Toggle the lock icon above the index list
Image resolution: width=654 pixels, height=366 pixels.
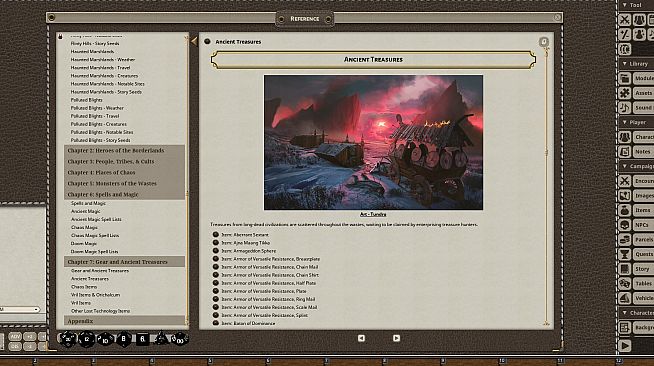60,37
